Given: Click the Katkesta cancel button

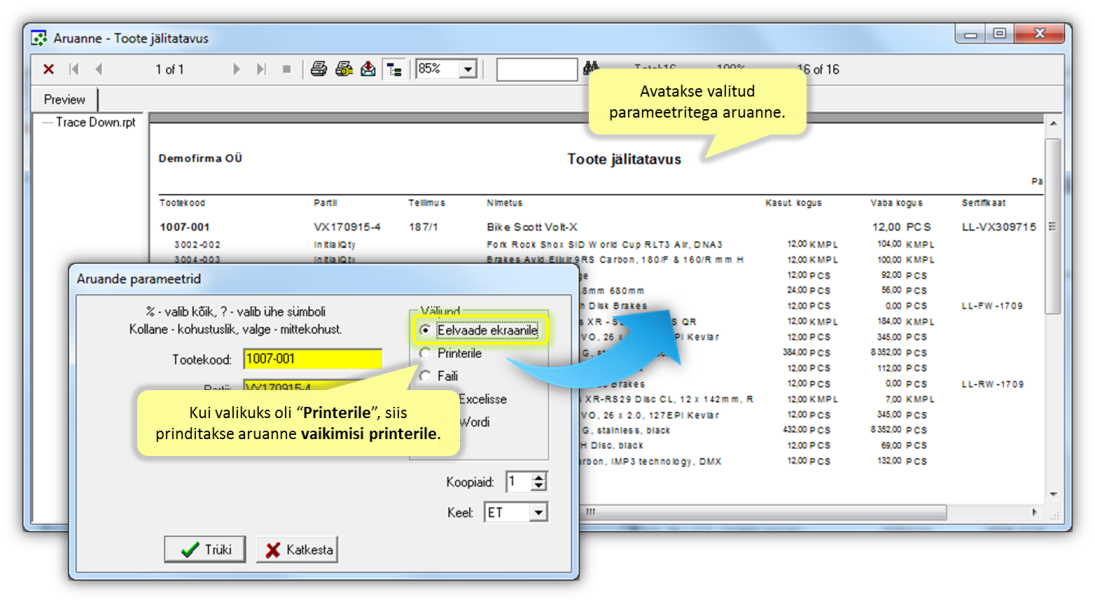Looking at the screenshot, I should pyautogui.click(x=297, y=549).
